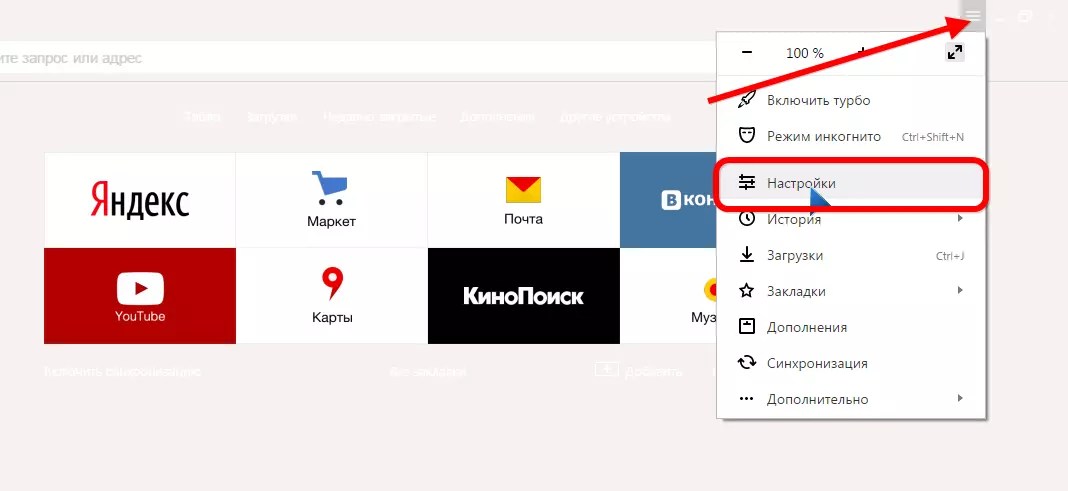Viewport: 1068px width, 491px height.
Task: Open the Закладки menu entry
Action: [x=851, y=291]
